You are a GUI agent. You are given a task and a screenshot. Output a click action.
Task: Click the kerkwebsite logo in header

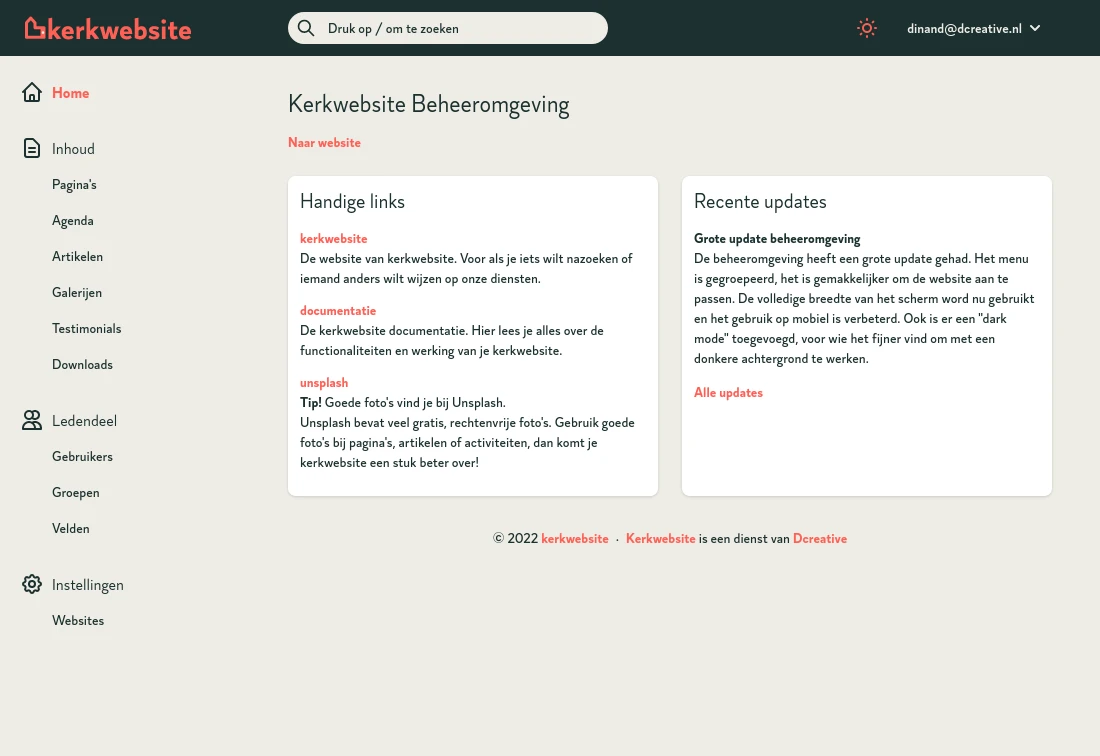coord(108,29)
